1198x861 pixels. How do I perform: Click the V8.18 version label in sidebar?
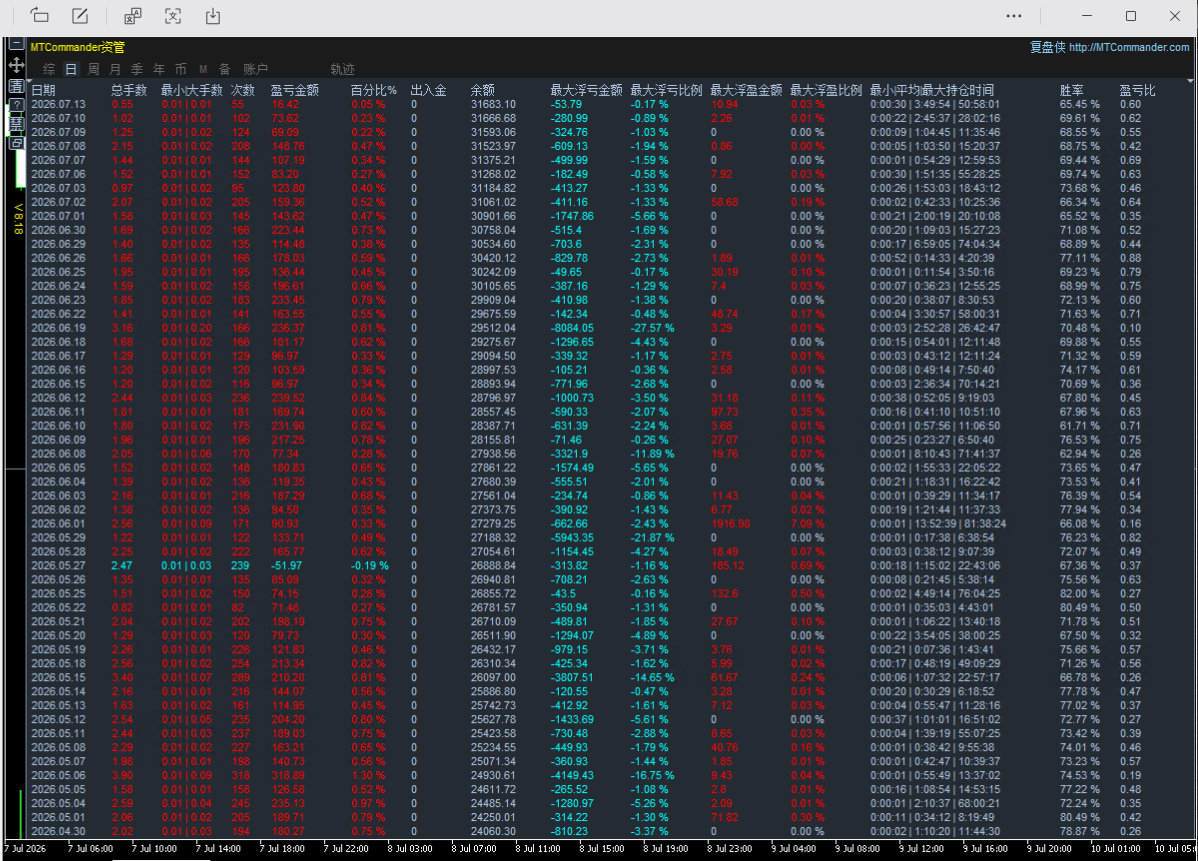(18, 218)
